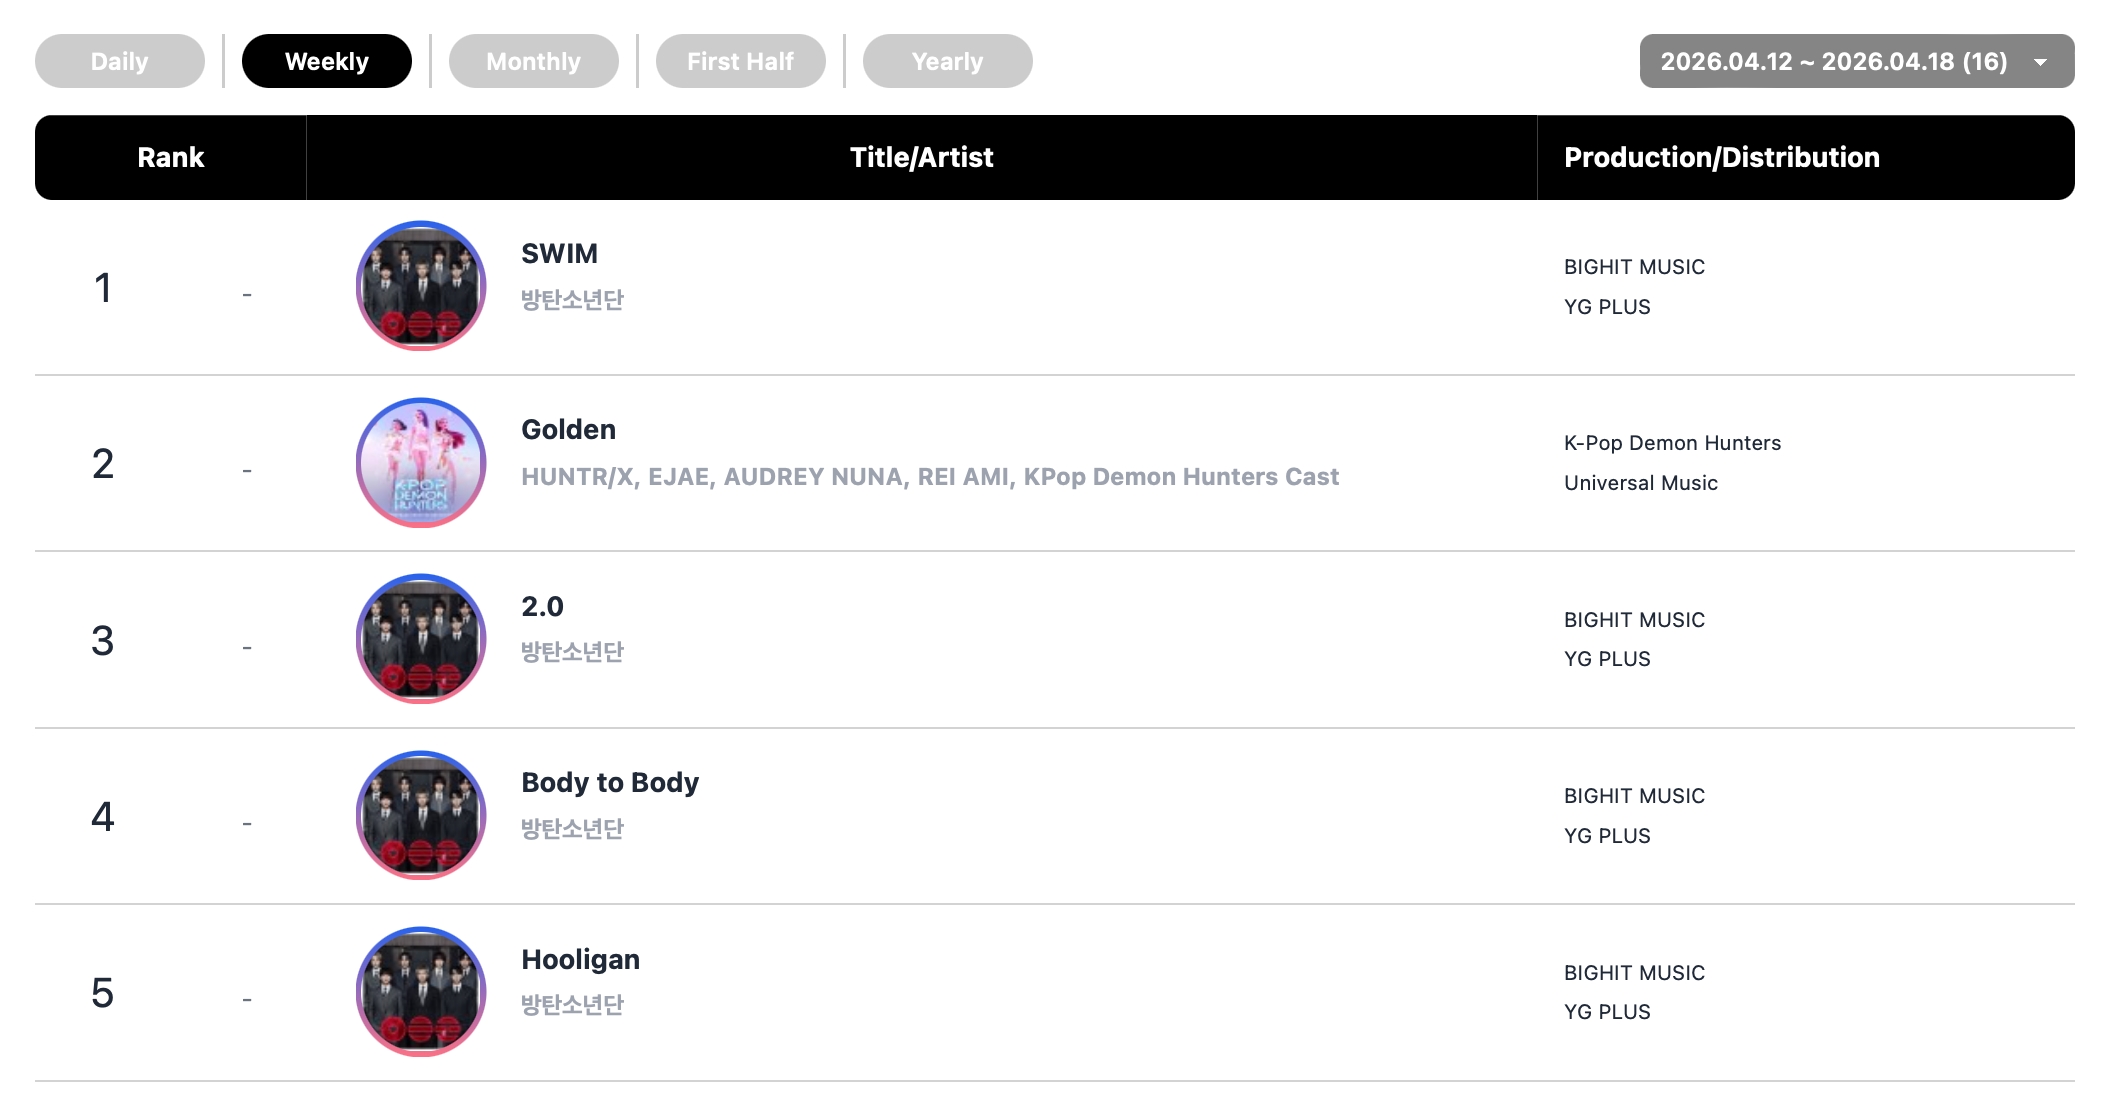2113x1093 pixels.
Task: Open the Golden album artwork
Action: tap(421, 463)
